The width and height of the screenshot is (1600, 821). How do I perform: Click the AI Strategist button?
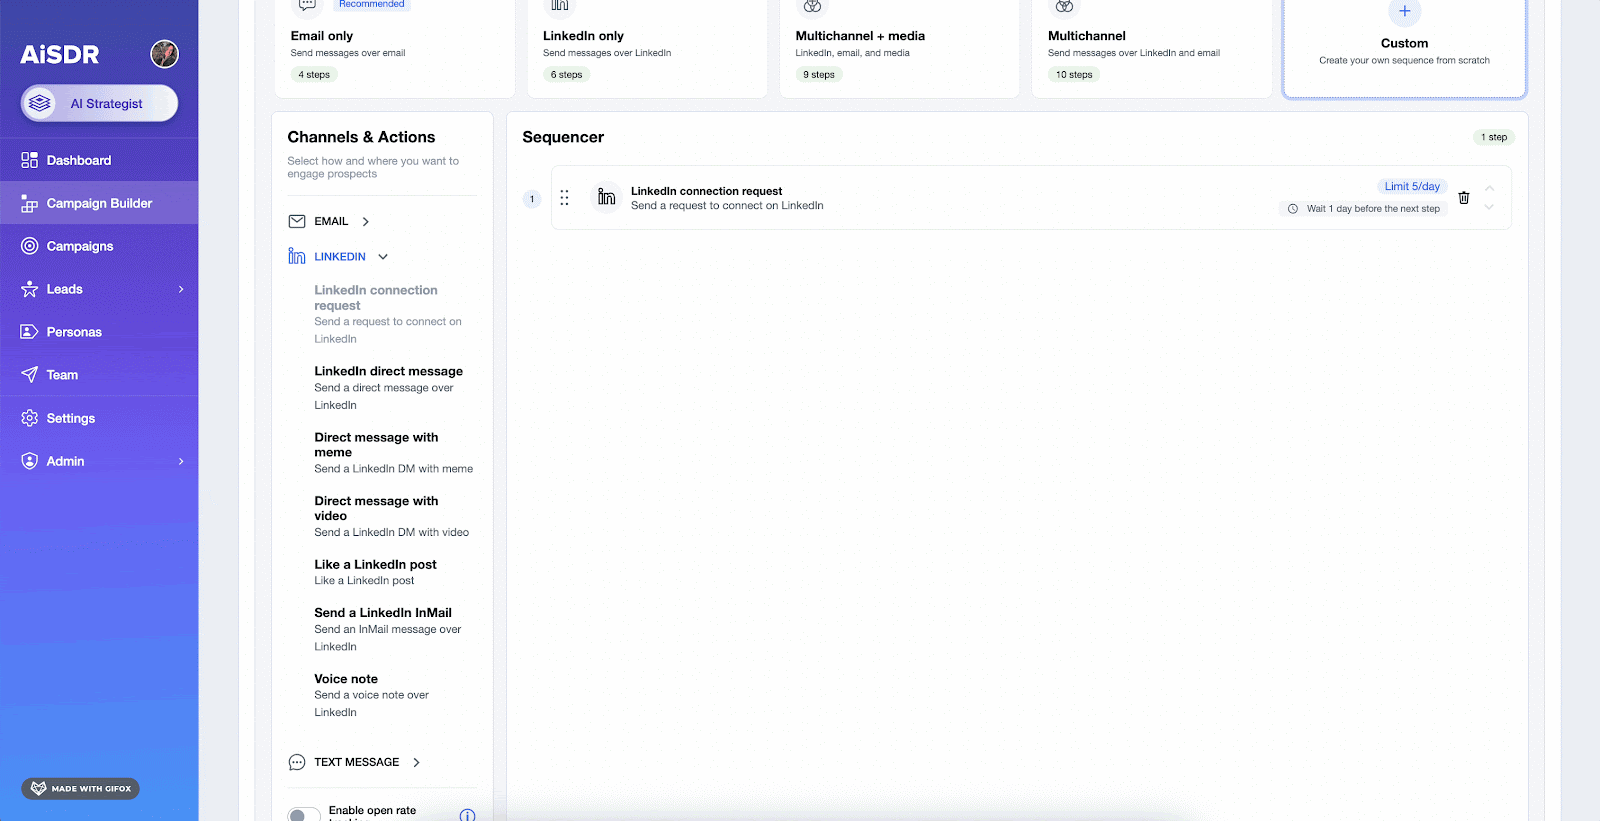point(99,103)
